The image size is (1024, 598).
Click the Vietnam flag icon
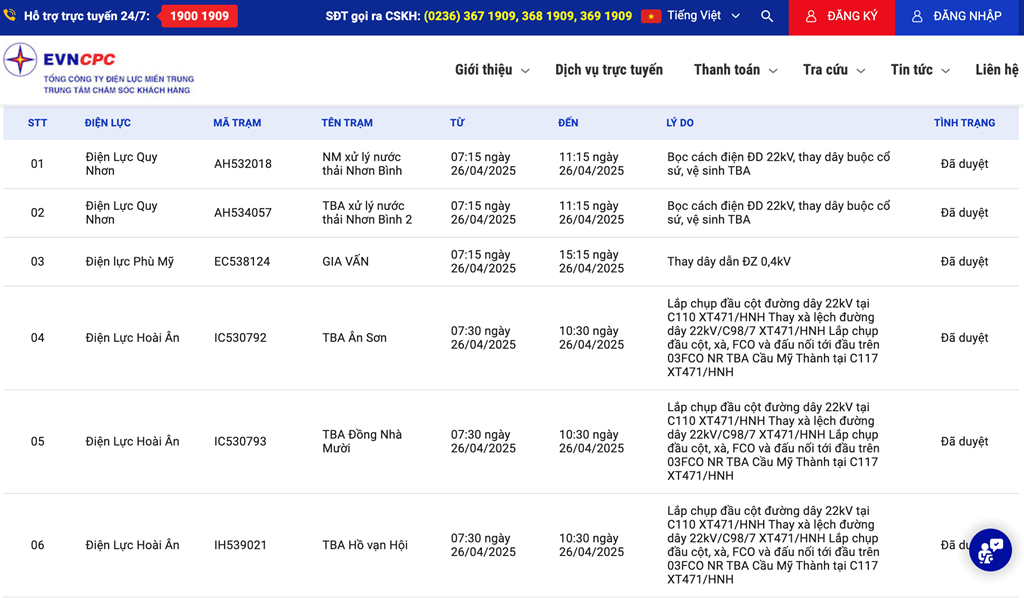650,16
